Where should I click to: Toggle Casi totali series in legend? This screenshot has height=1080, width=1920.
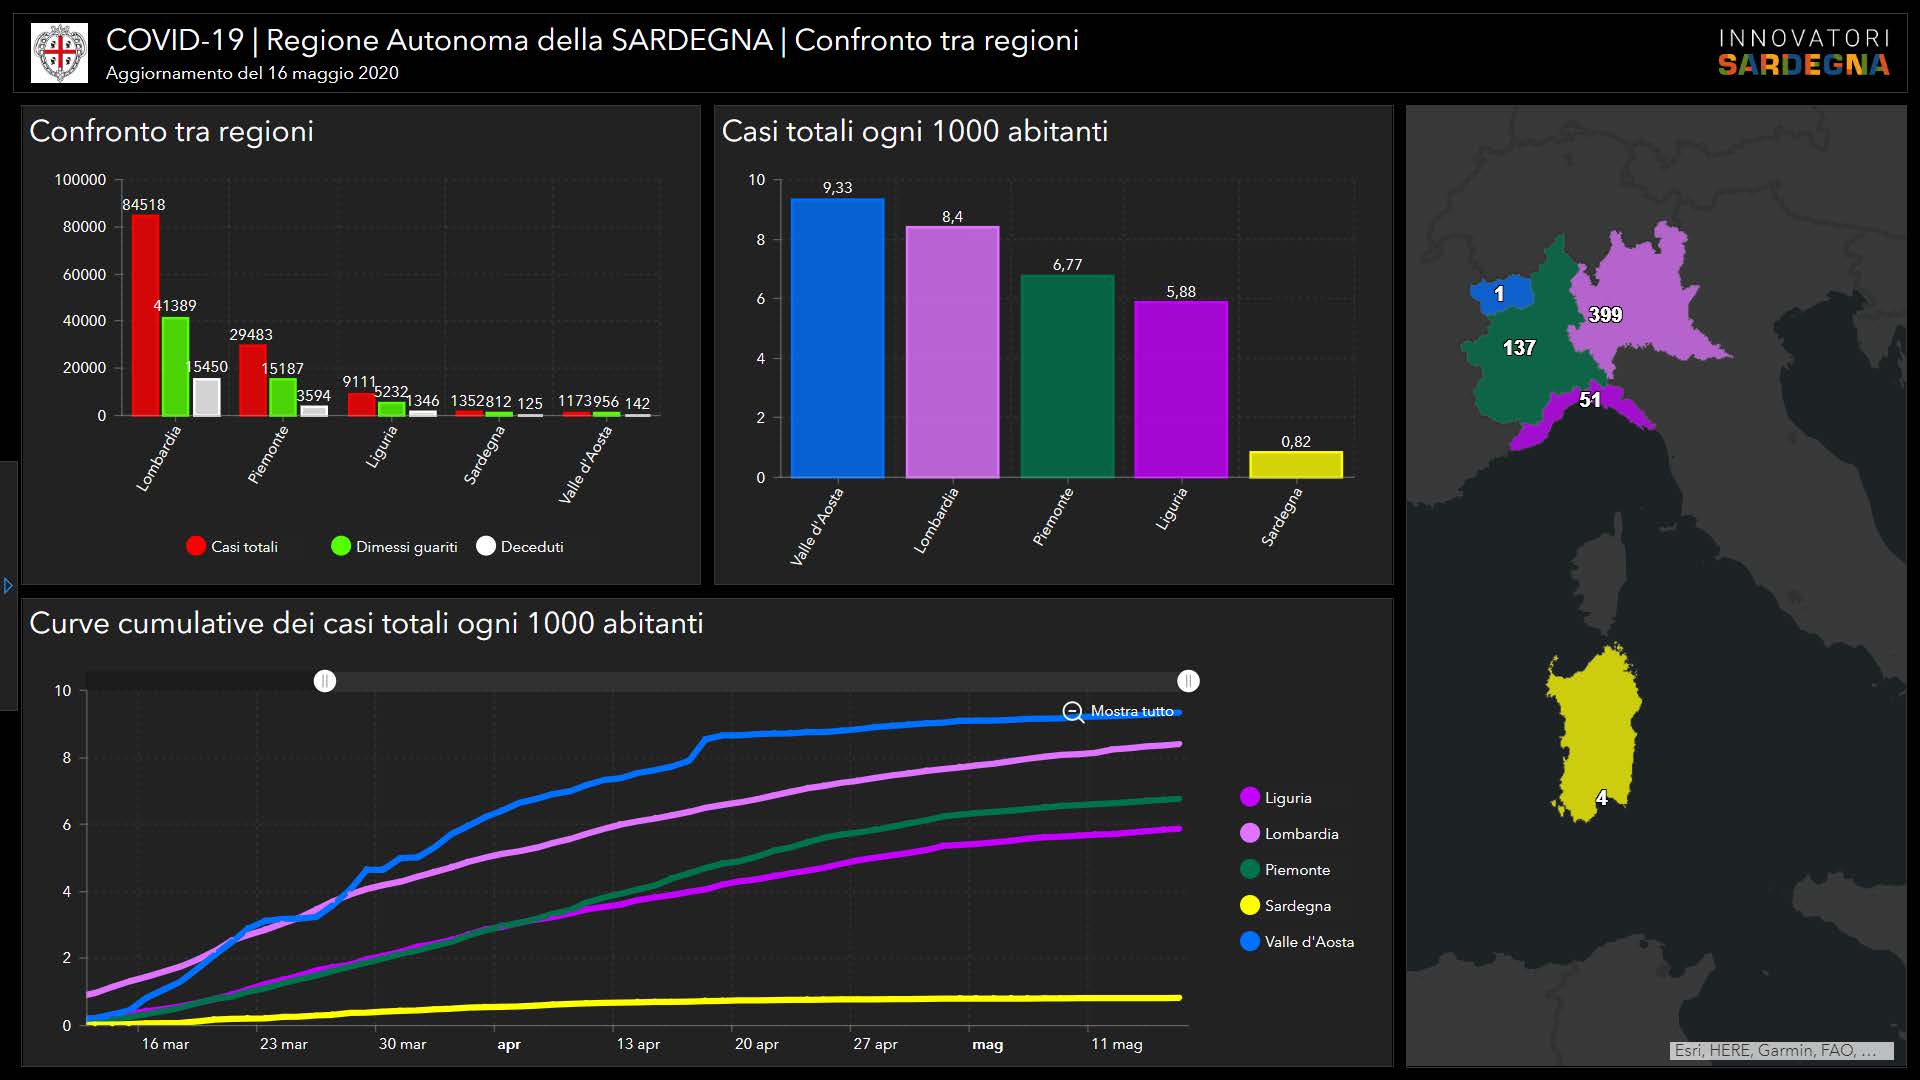(x=196, y=546)
